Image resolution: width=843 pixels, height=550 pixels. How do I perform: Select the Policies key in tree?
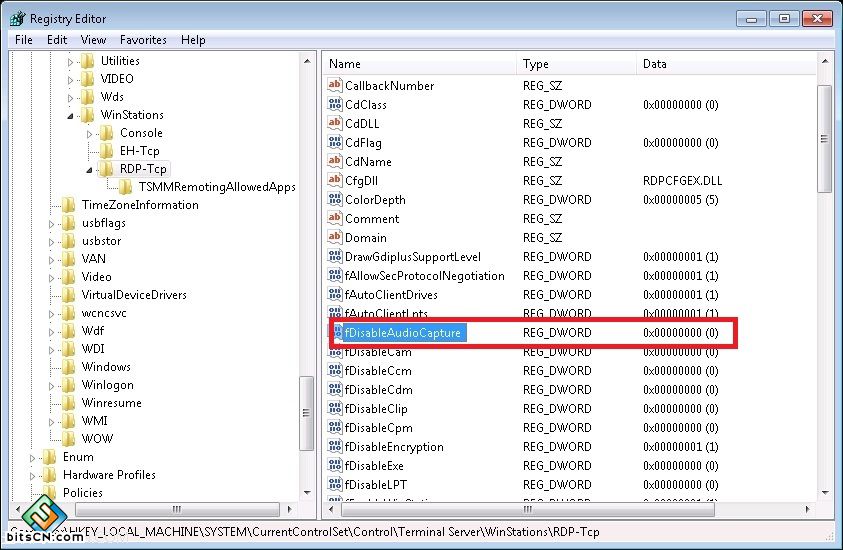point(82,492)
